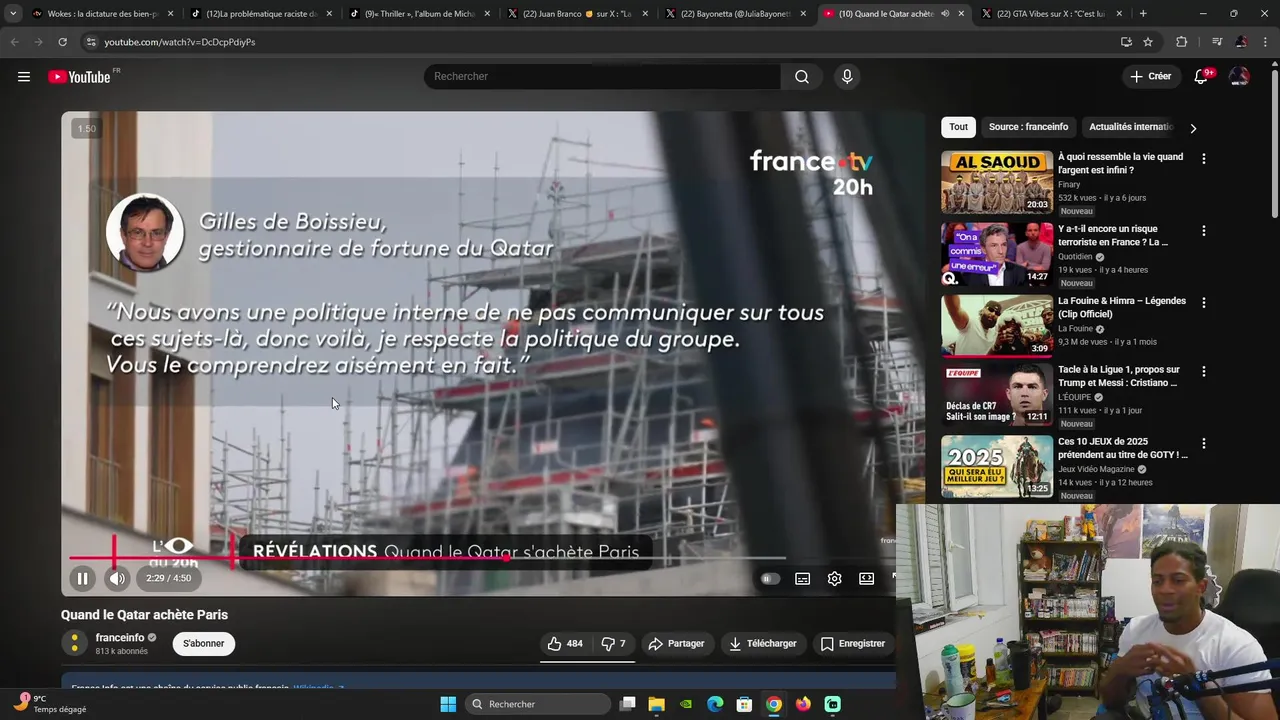Open options for the Finary video

(x=1203, y=159)
